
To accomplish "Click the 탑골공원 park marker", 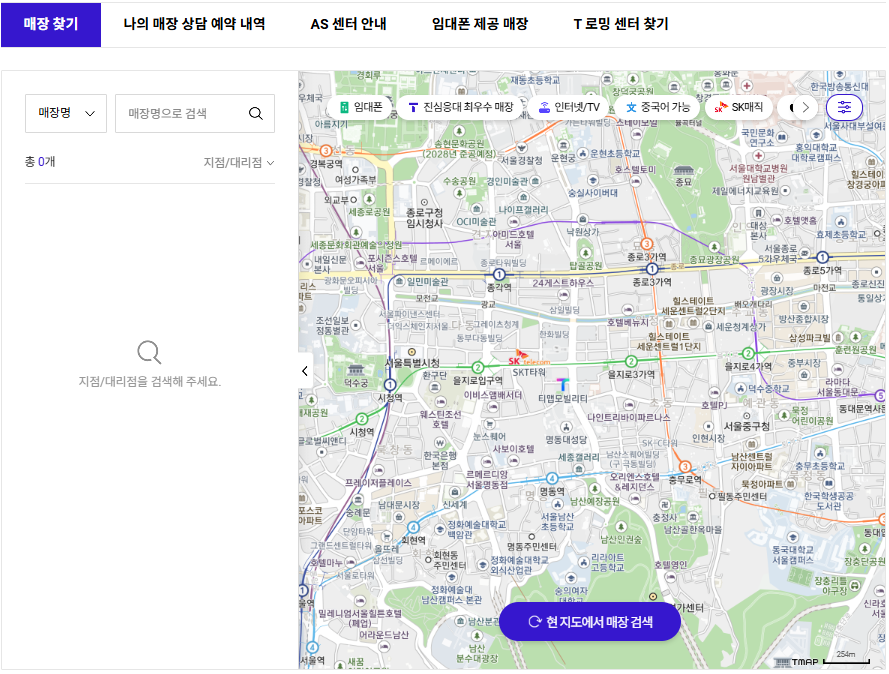I will tap(585, 252).
